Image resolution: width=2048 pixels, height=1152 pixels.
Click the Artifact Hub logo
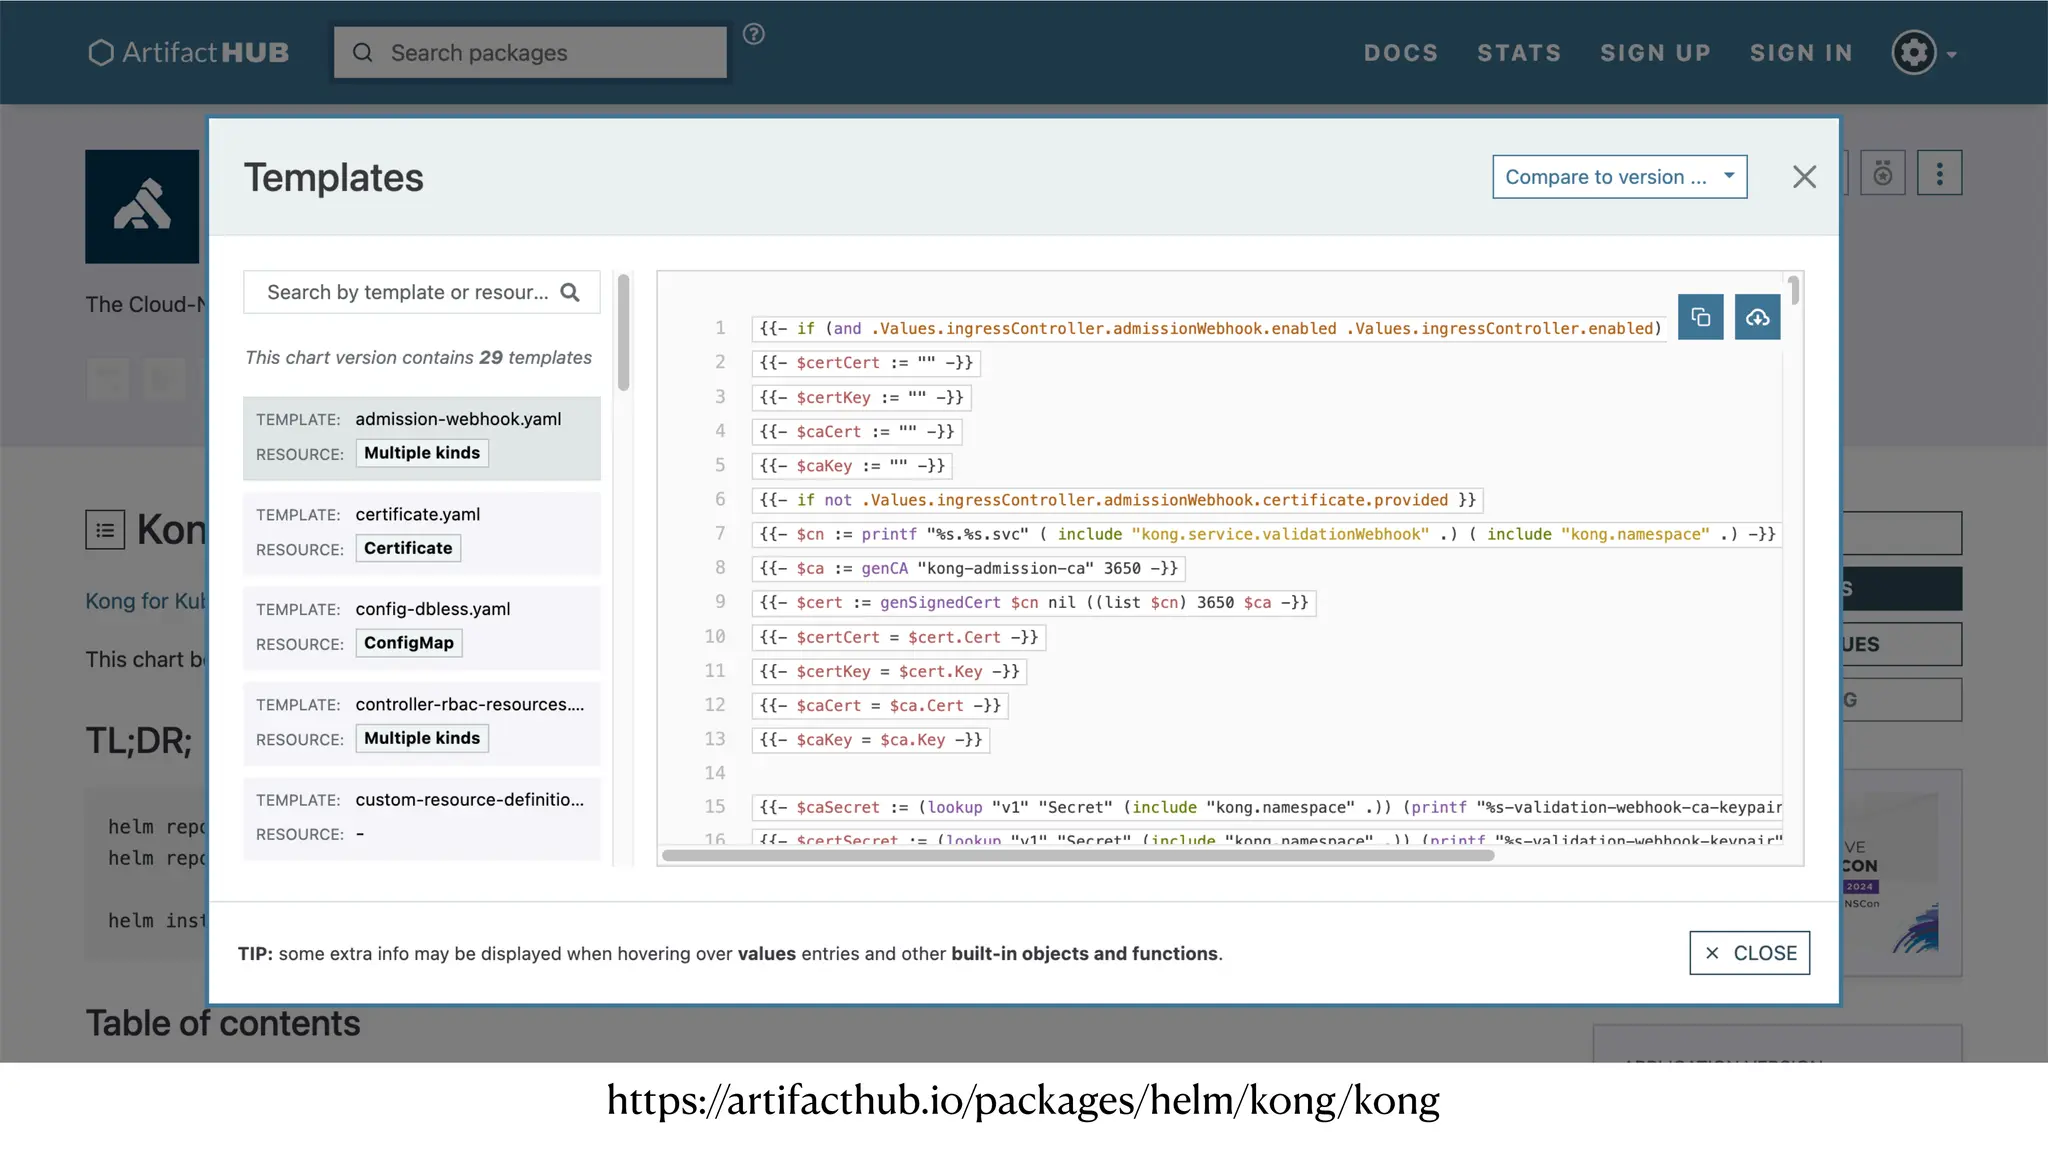tap(188, 52)
